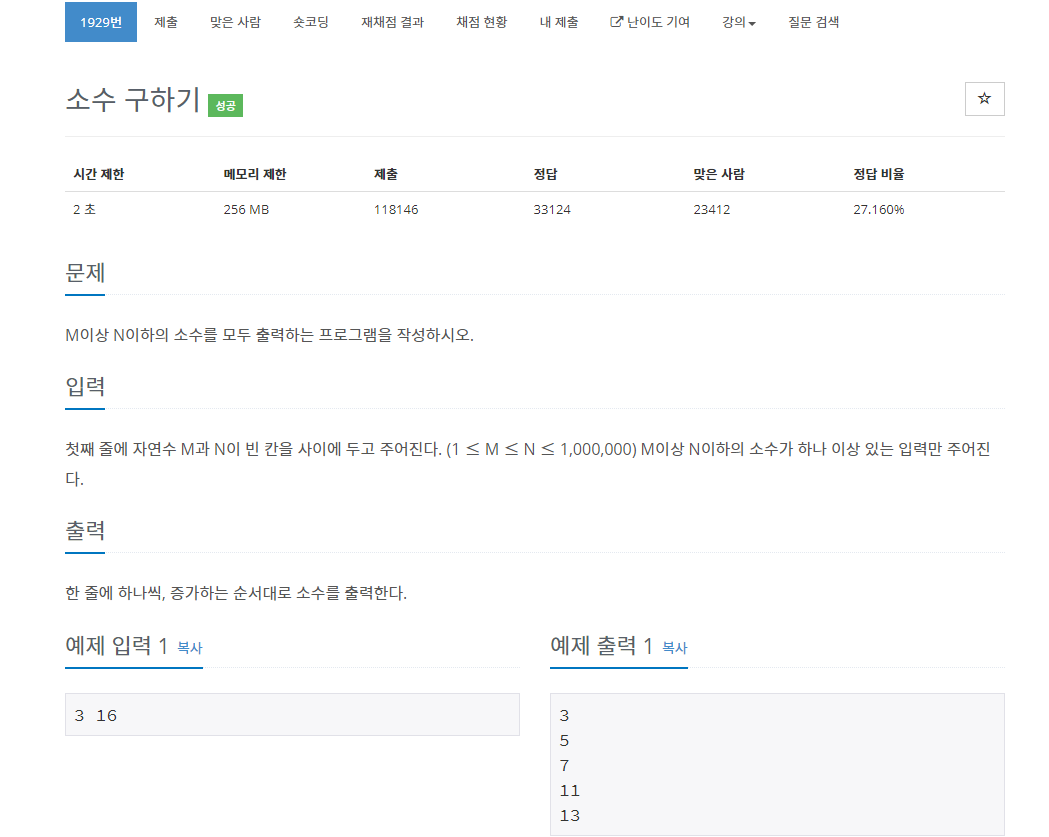The height and width of the screenshot is (837, 1049).
Task: Click the sample input box containing 3 16
Action: [291, 714]
